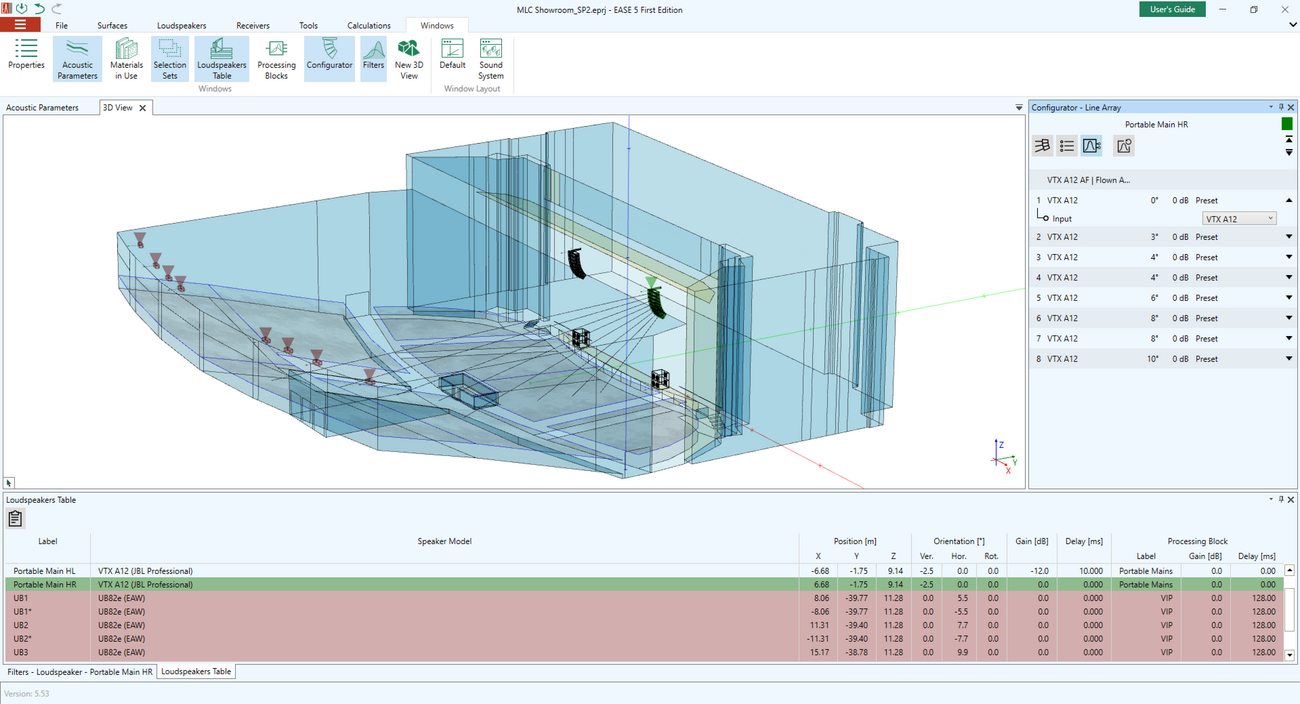Open the VTX A12 input dropdown
The width and height of the screenshot is (1300, 704).
point(1240,219)
